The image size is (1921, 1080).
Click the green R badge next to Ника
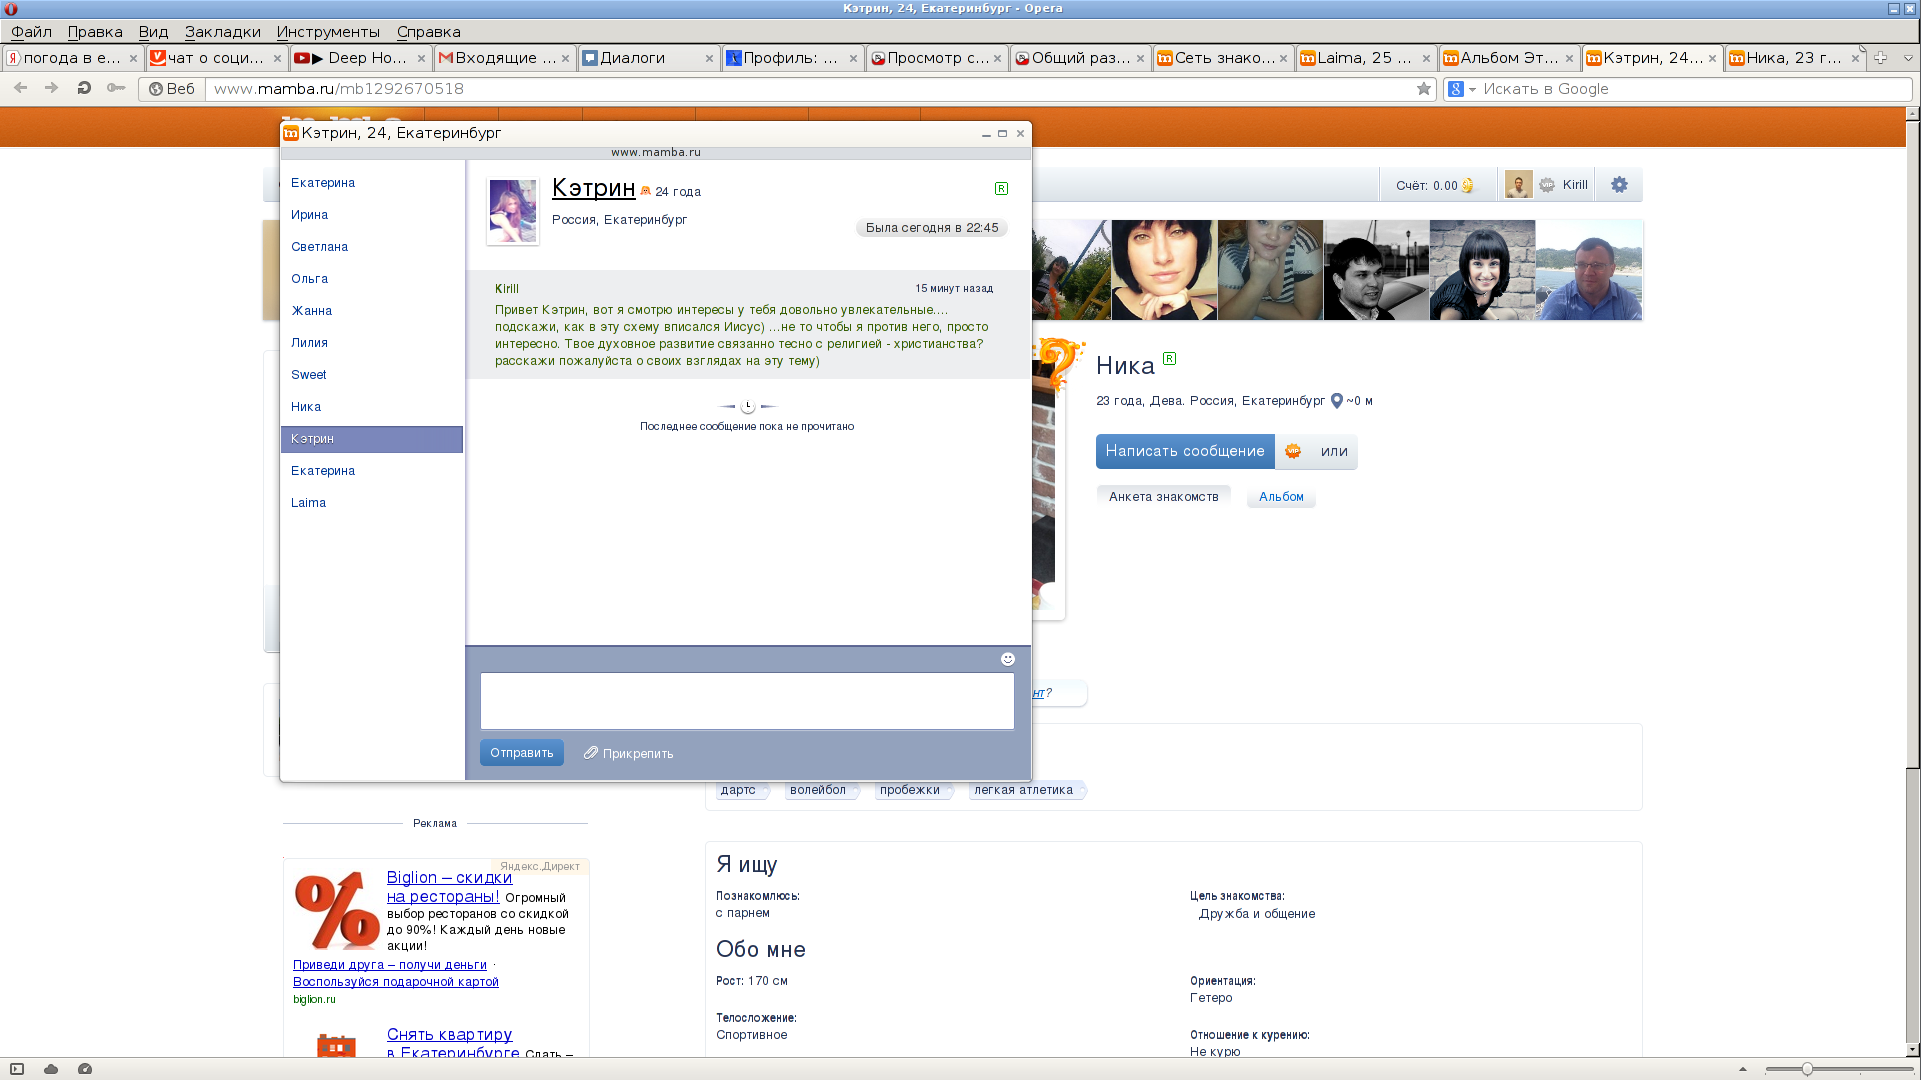tap(1169, 358)
